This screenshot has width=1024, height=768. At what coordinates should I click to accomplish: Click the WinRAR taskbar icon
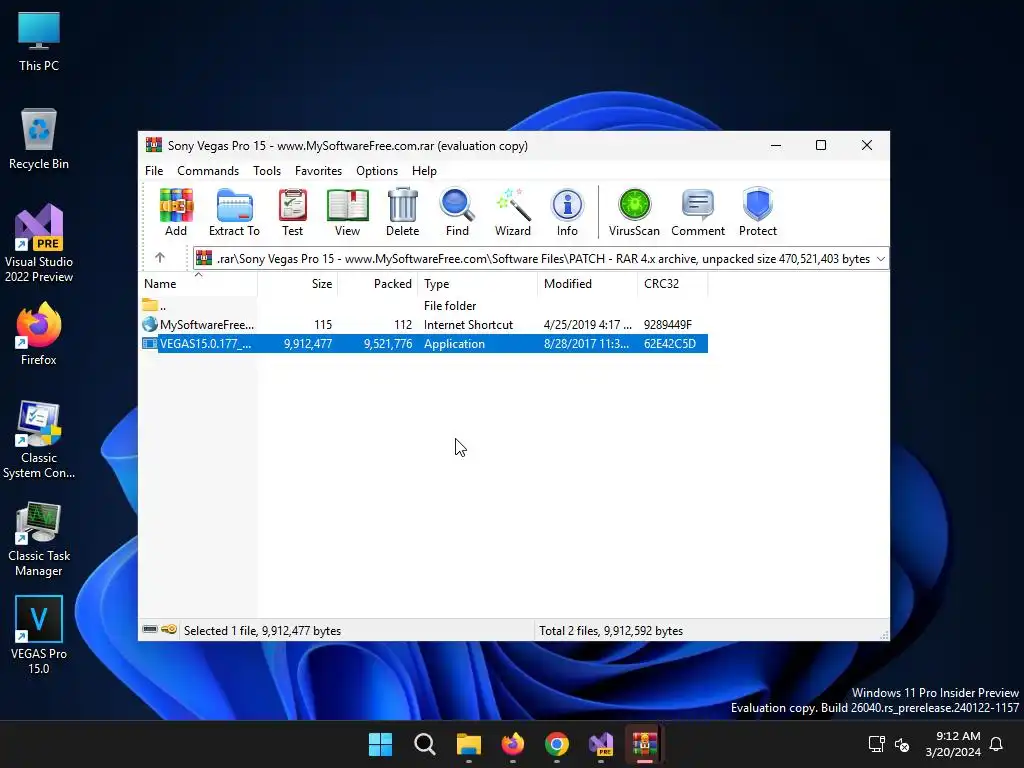[645, 744]
